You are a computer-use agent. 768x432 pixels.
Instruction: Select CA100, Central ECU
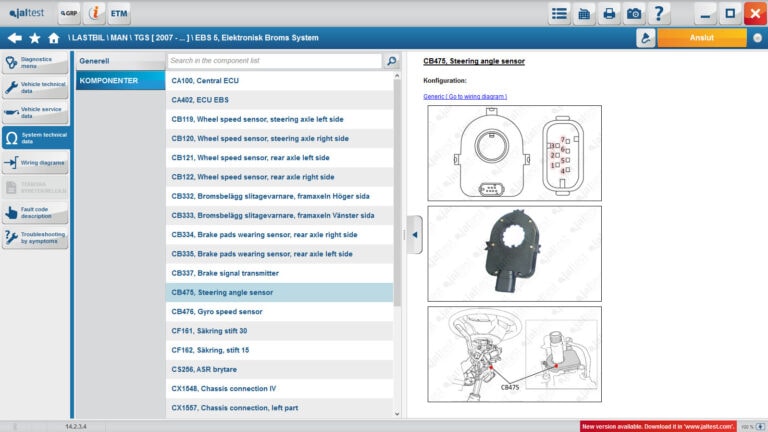279,80
